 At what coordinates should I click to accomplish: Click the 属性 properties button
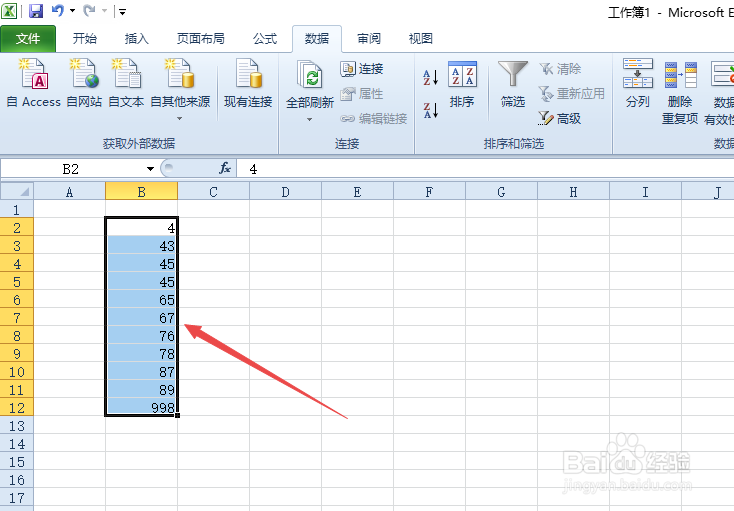coord(362,94)
